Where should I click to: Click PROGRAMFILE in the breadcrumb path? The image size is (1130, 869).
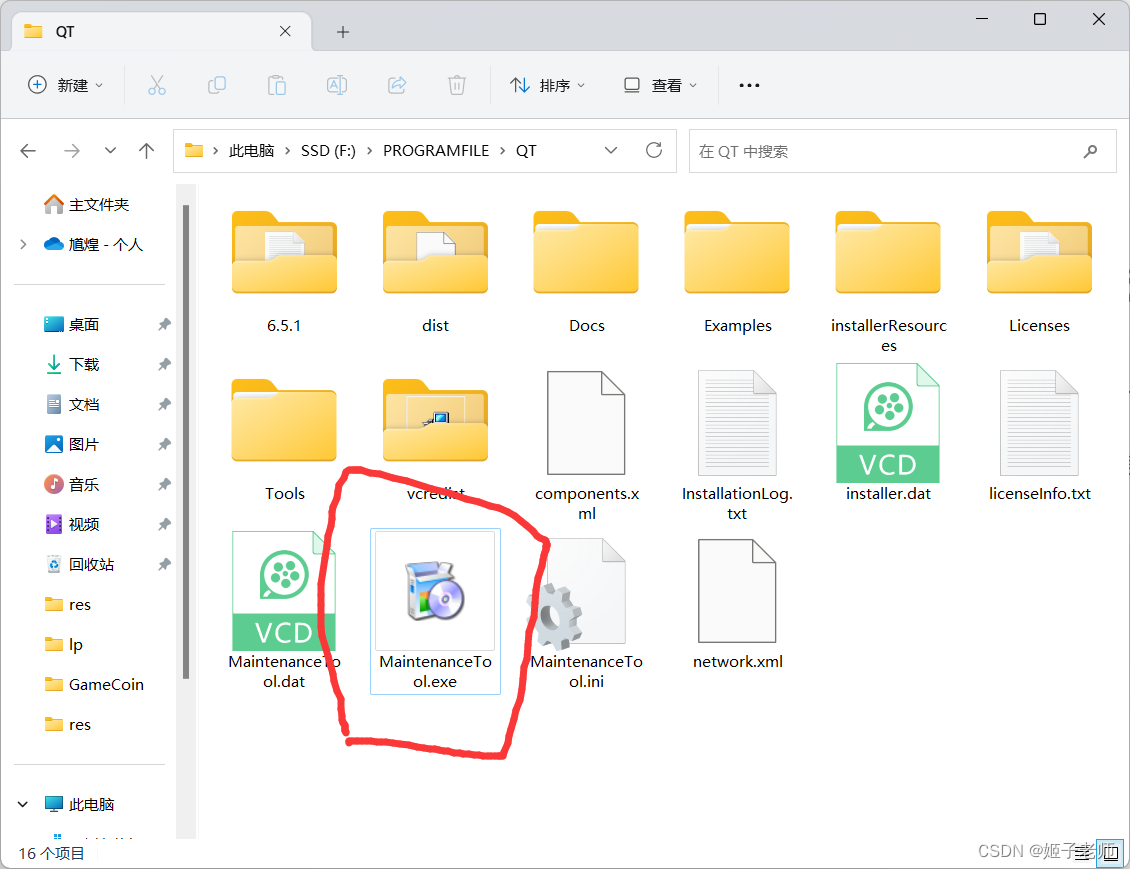point(436,150)
